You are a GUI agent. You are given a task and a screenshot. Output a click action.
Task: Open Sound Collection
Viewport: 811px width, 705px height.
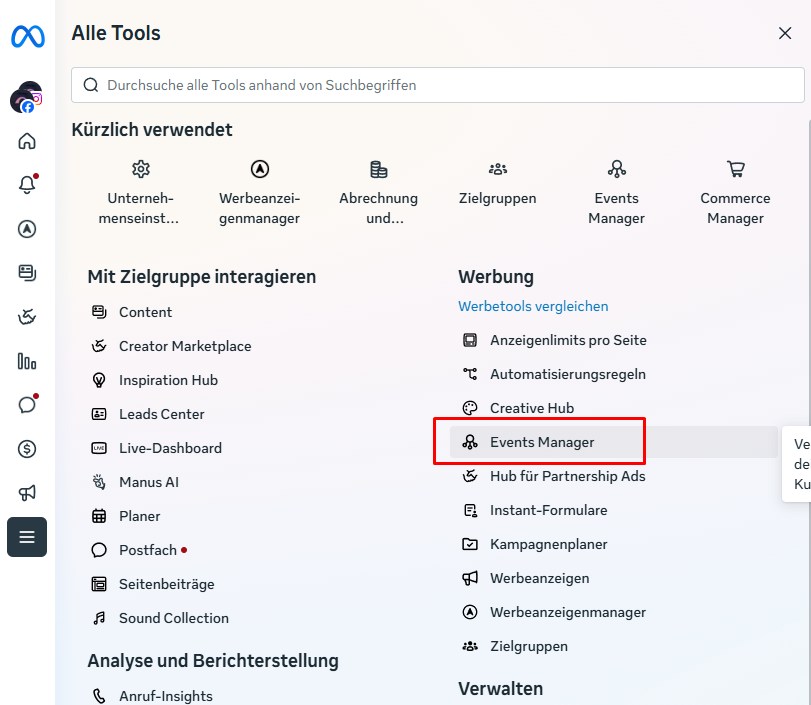160,618
